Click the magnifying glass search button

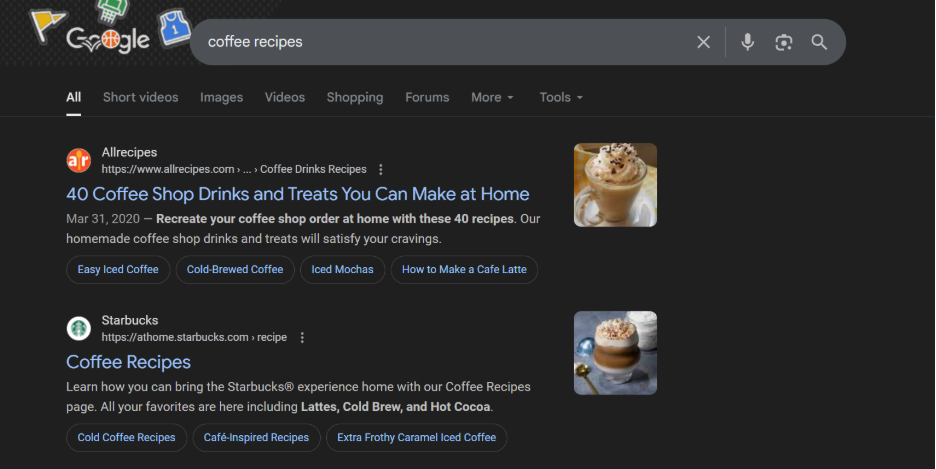pyautogui.click(x=819, y=42)
